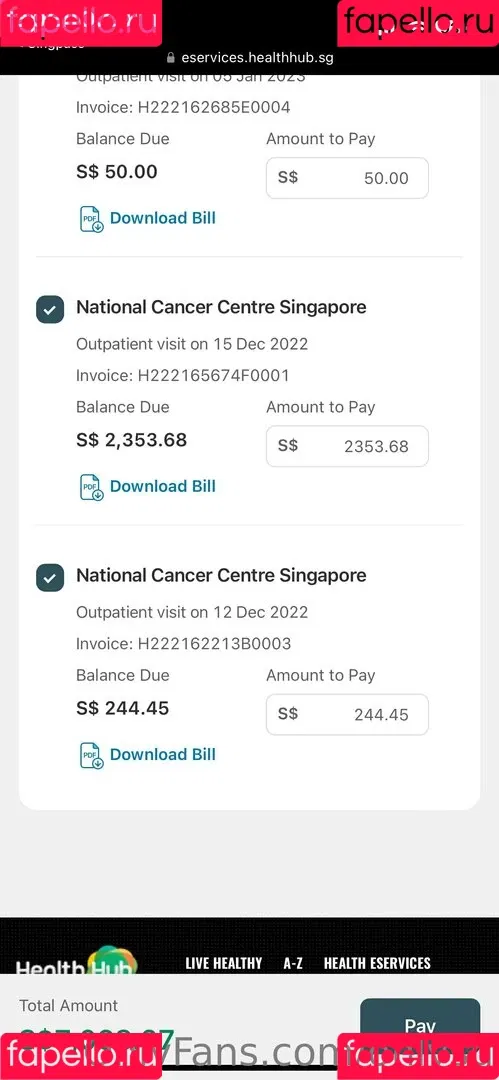499x1080 pixels.
Task: Uncheck the 15 Dec 2022 visit checkbox
Action: pyautogui.click(x=50, y=310)
